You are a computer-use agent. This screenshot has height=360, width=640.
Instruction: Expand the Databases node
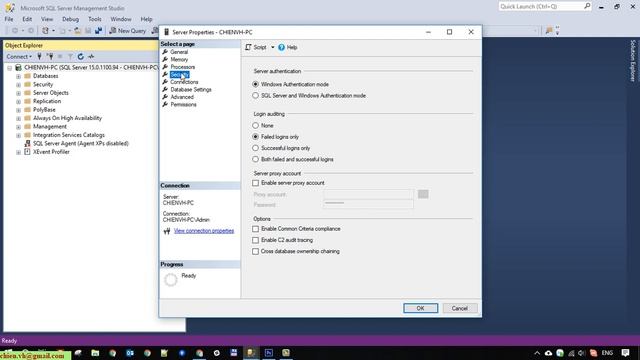(x=18, y=76)
